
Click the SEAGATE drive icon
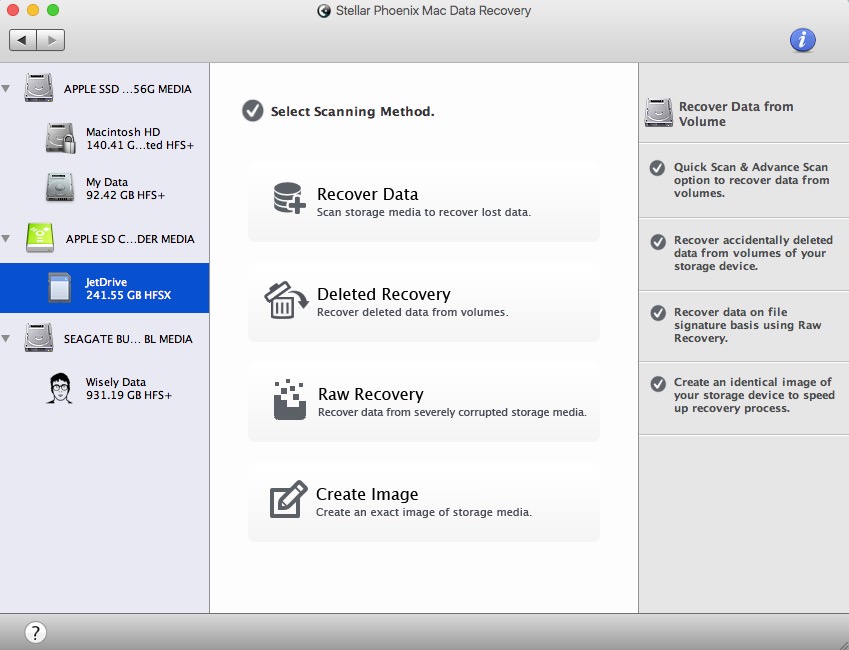click(x=39, y=337)
